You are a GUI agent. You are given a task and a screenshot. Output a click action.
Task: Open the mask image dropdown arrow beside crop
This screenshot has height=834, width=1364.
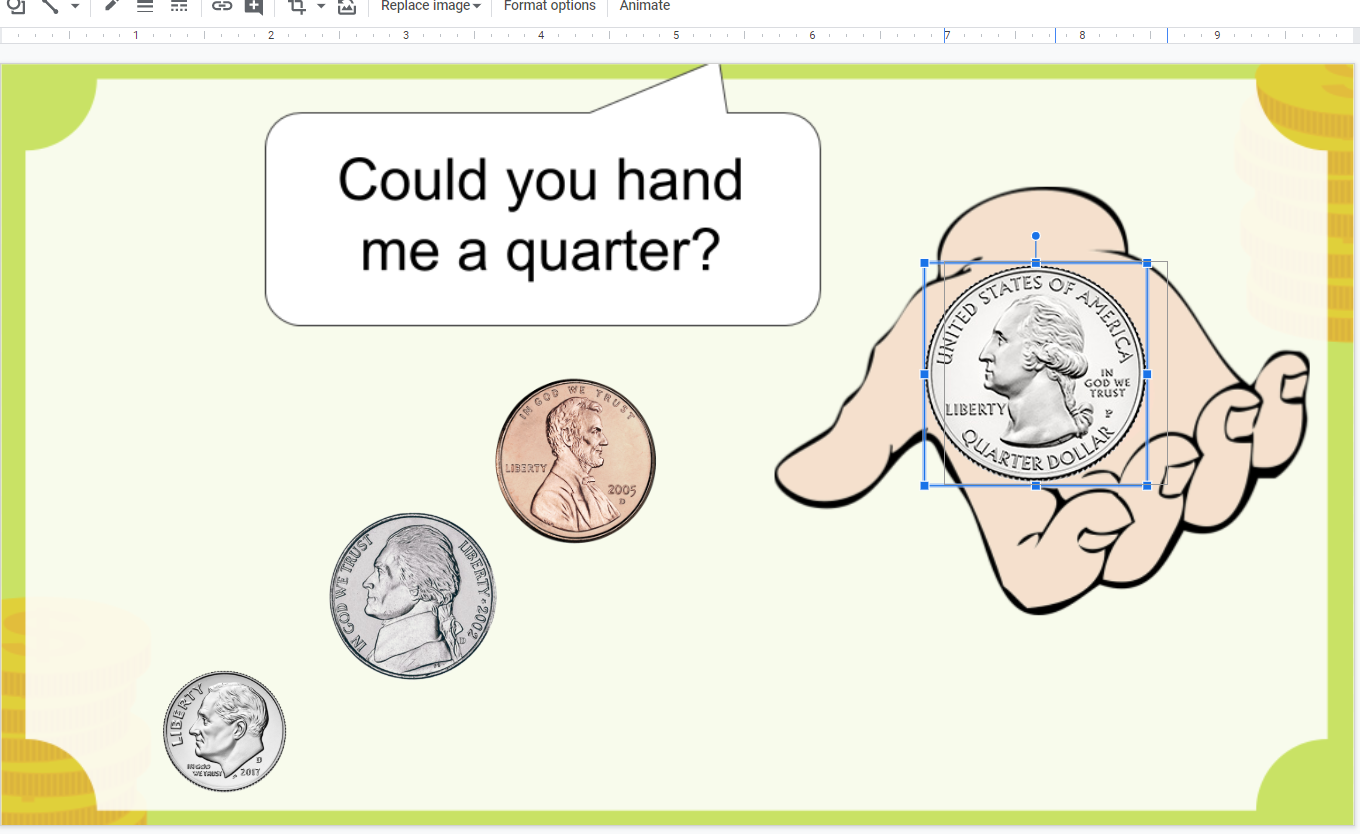(x=321, y=6)
